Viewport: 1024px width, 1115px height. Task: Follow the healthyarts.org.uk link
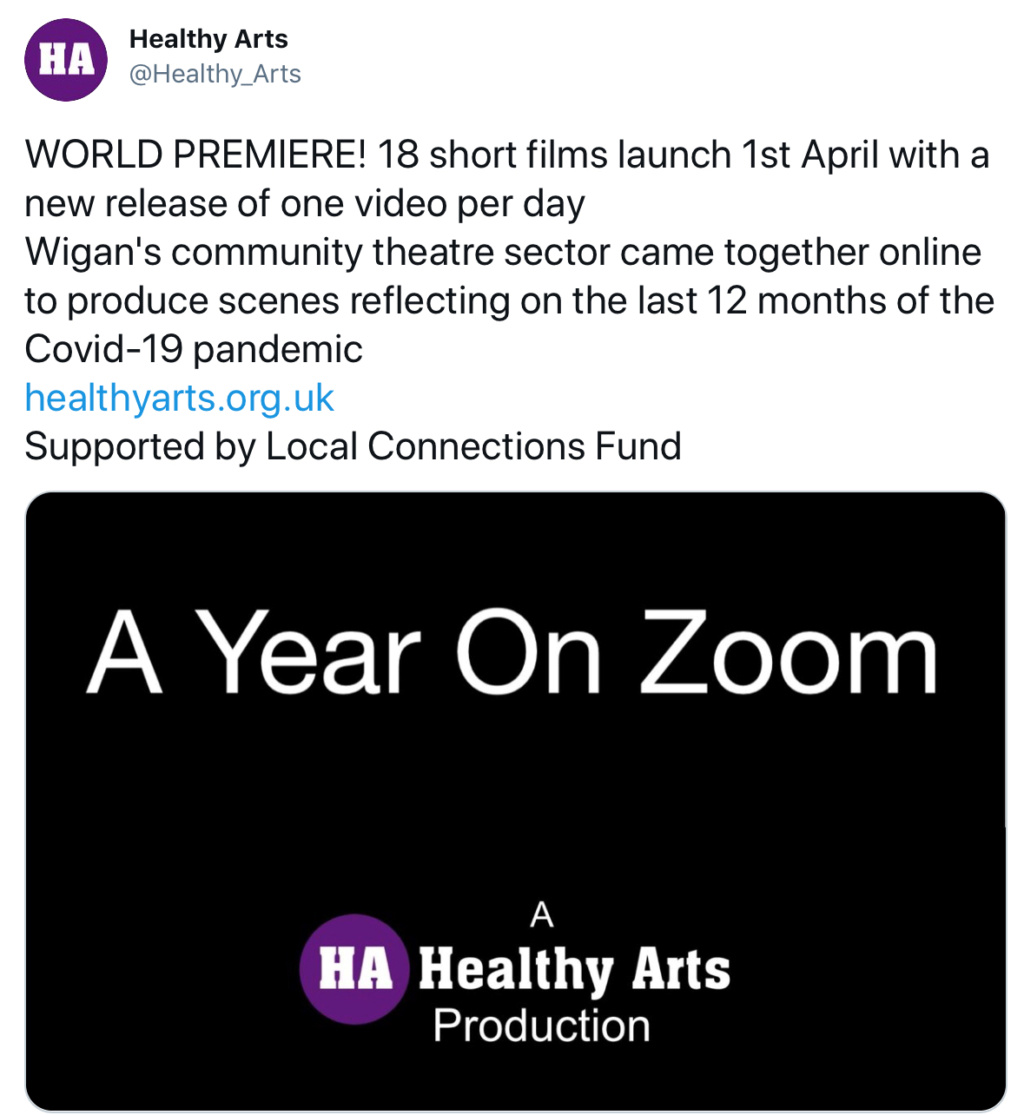pos(179,398)
